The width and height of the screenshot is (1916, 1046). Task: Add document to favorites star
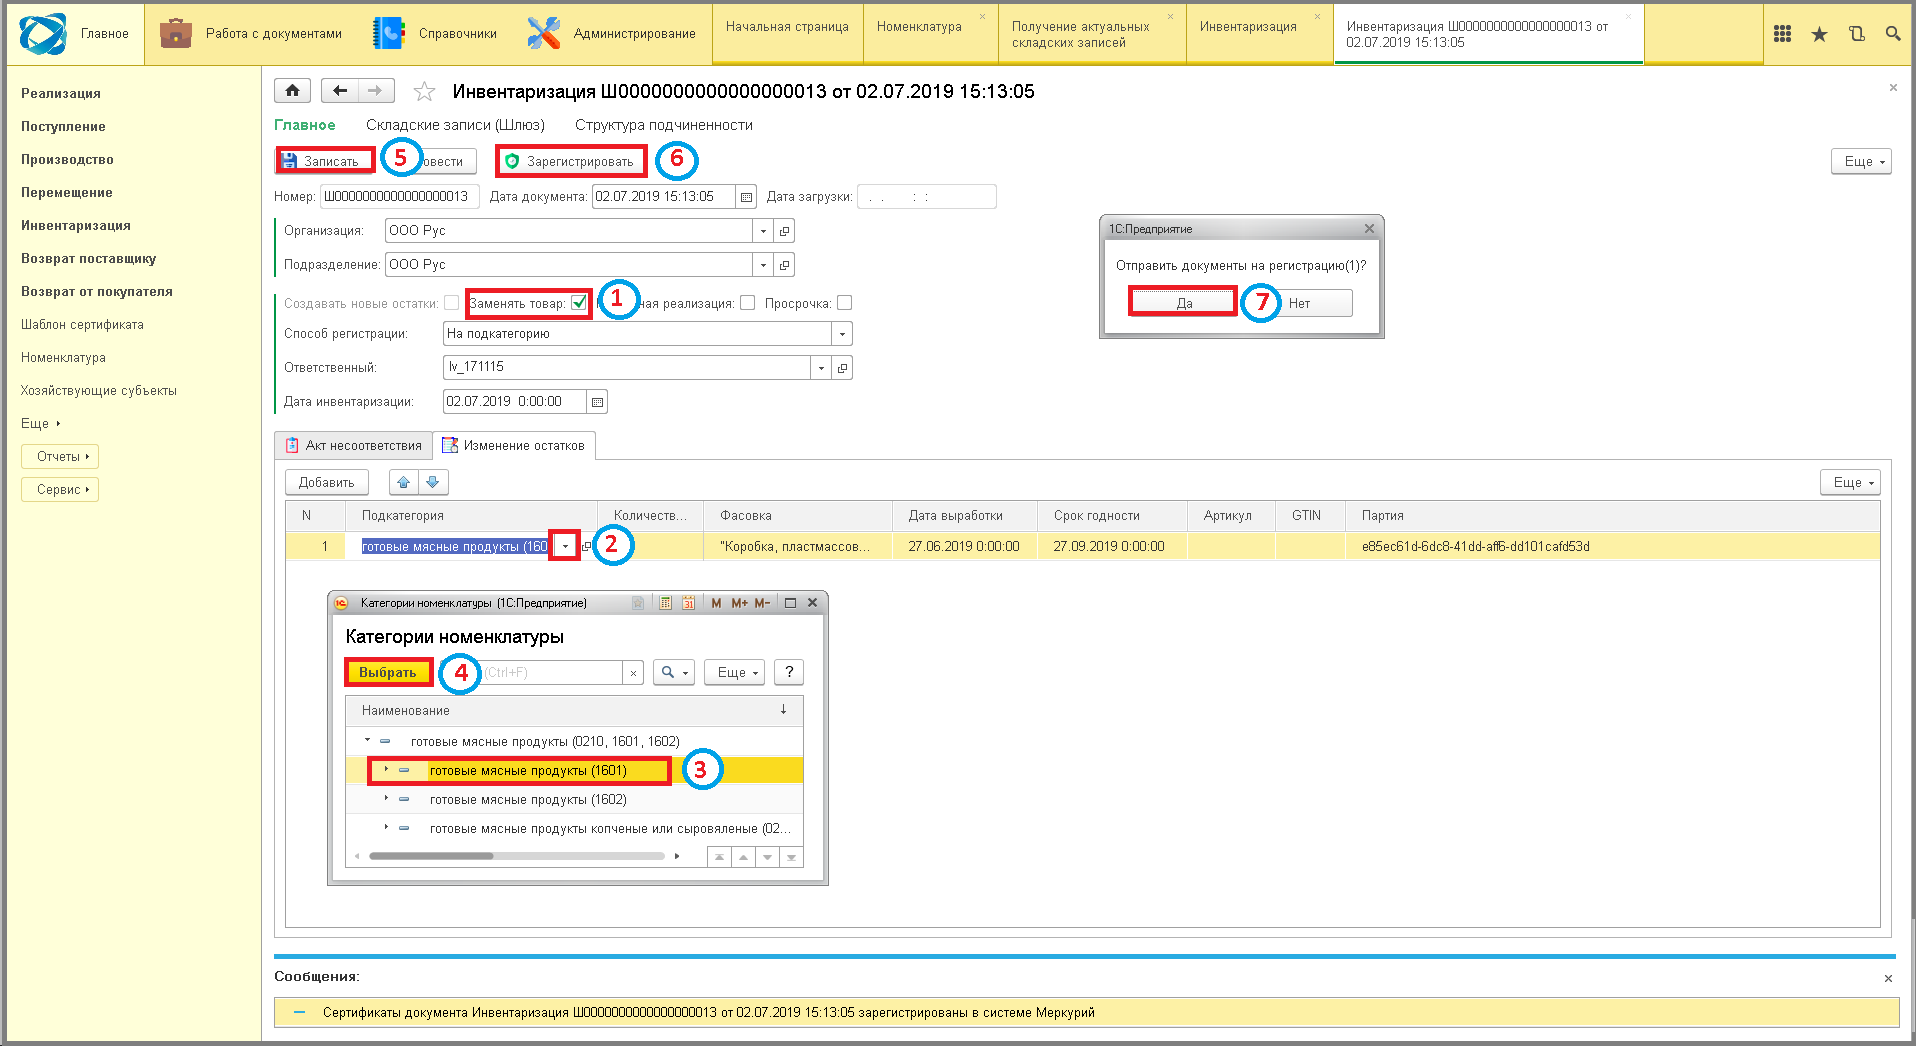click(424, 92)
